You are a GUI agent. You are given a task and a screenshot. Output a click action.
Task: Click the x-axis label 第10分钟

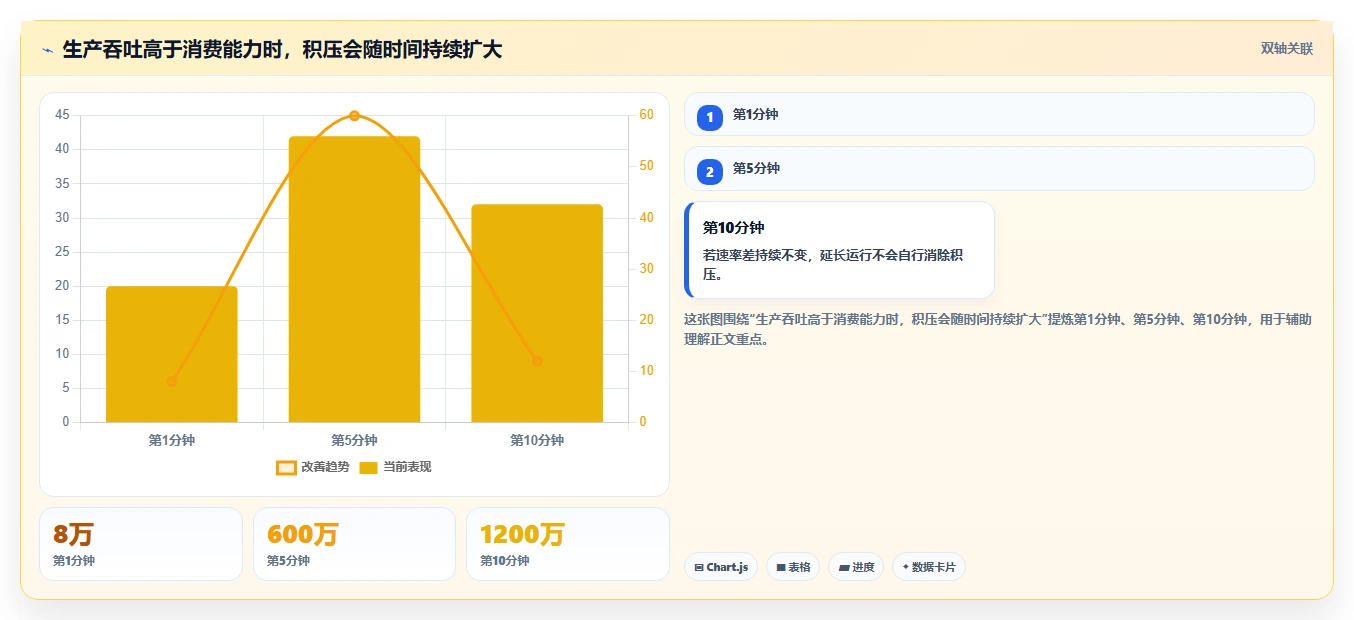coord(537,440)
